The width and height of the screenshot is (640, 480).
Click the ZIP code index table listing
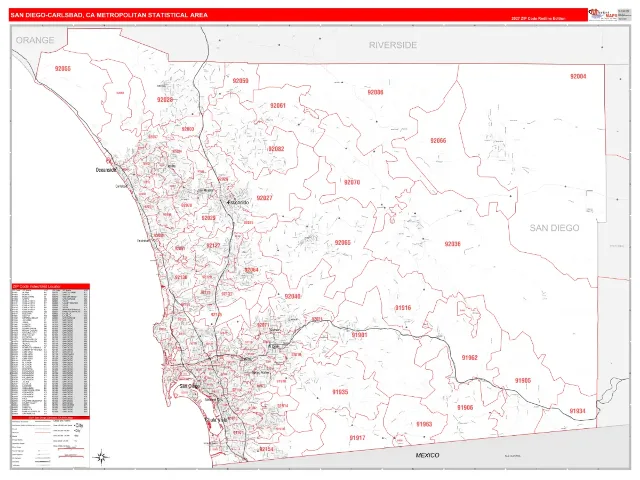pos(51,352)
